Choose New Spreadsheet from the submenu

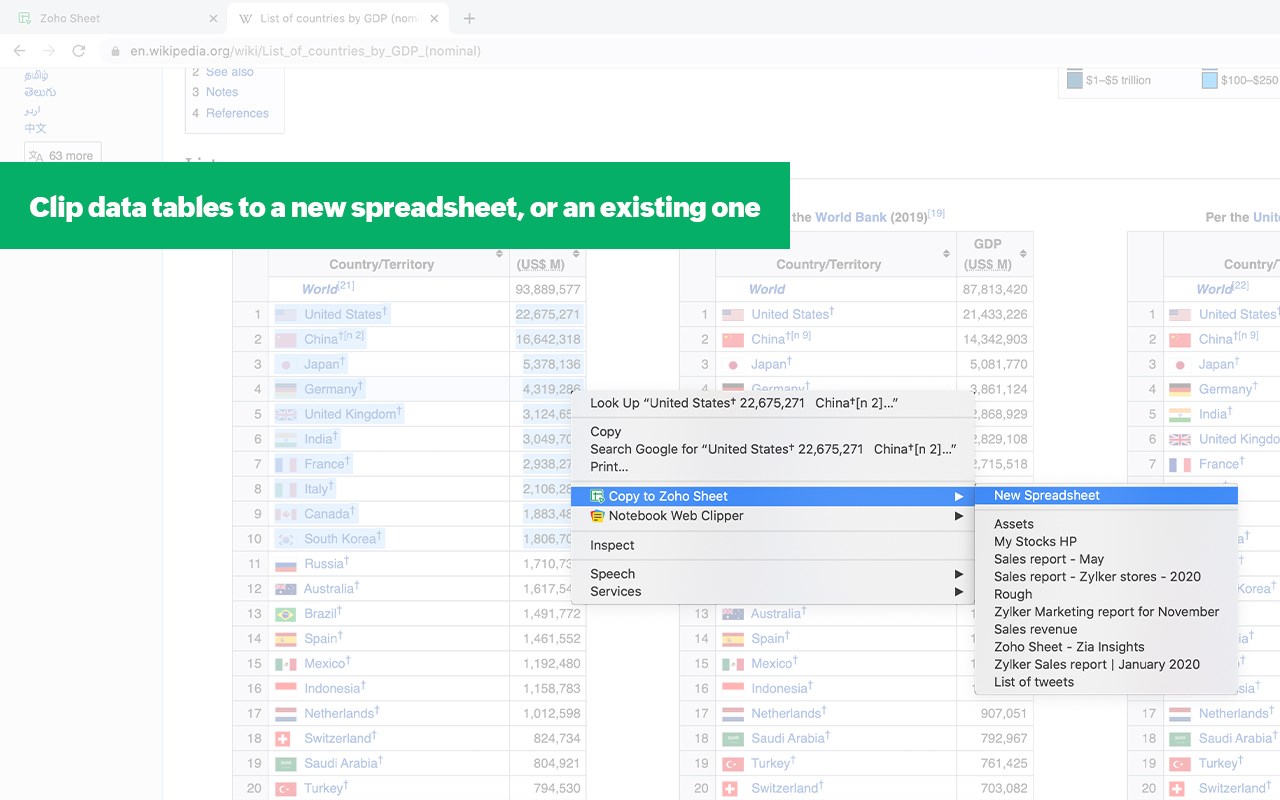click(x=1106, y=495)
